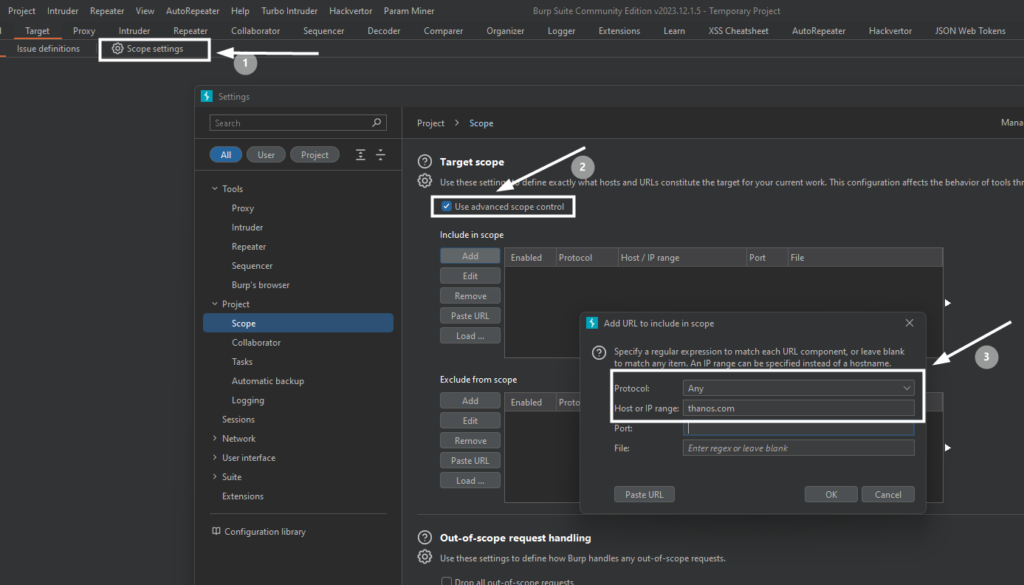Select Automatic backup in settings tree
The width and height of the screenshot is (1024, 585).
(x=268, y=381)
